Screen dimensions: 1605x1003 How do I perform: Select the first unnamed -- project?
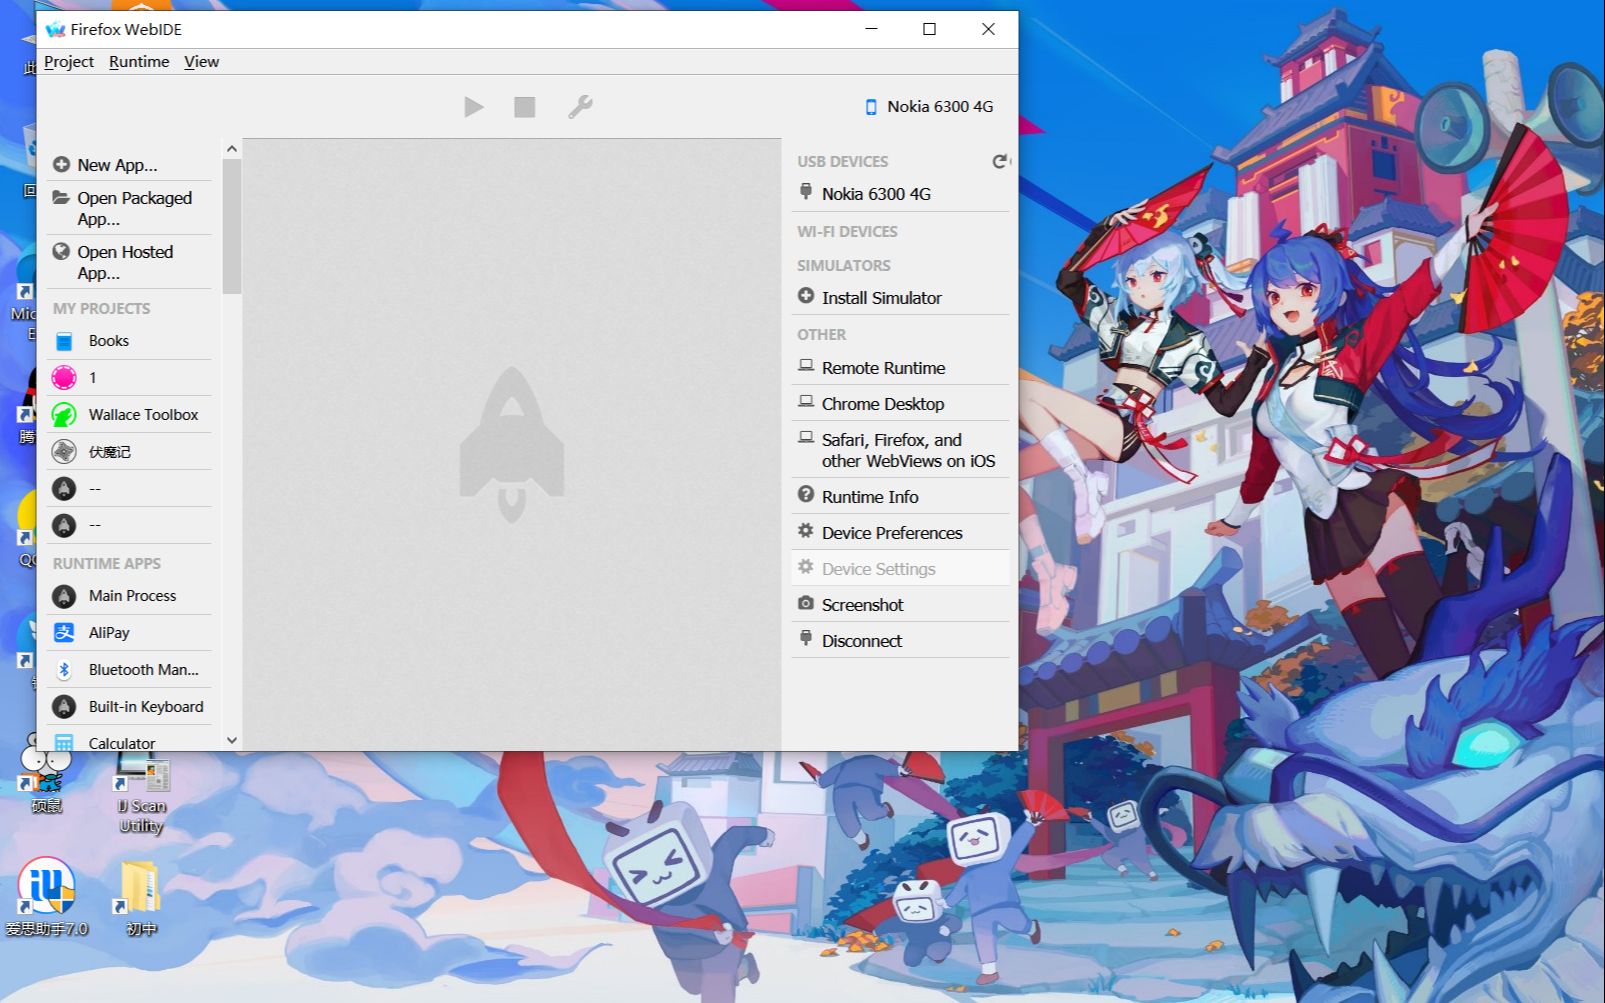tap(129, 489)
